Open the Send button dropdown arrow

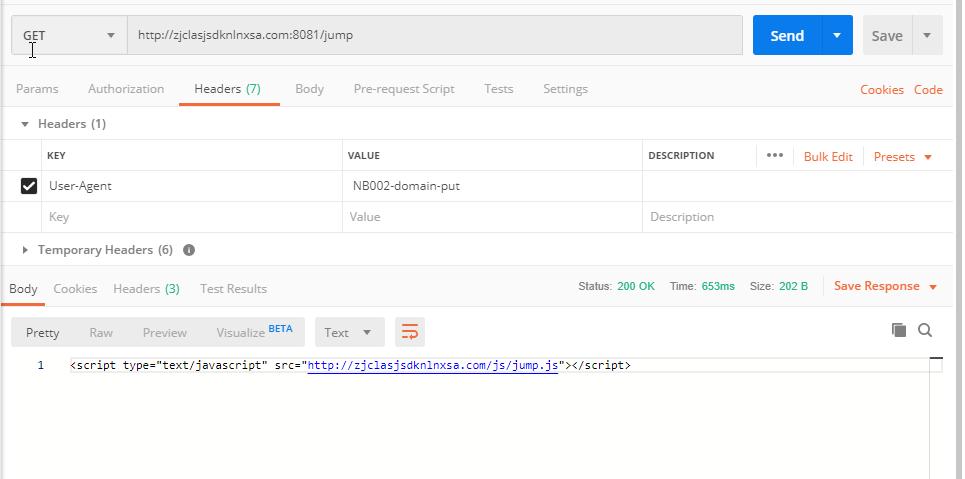click(836, 36)
